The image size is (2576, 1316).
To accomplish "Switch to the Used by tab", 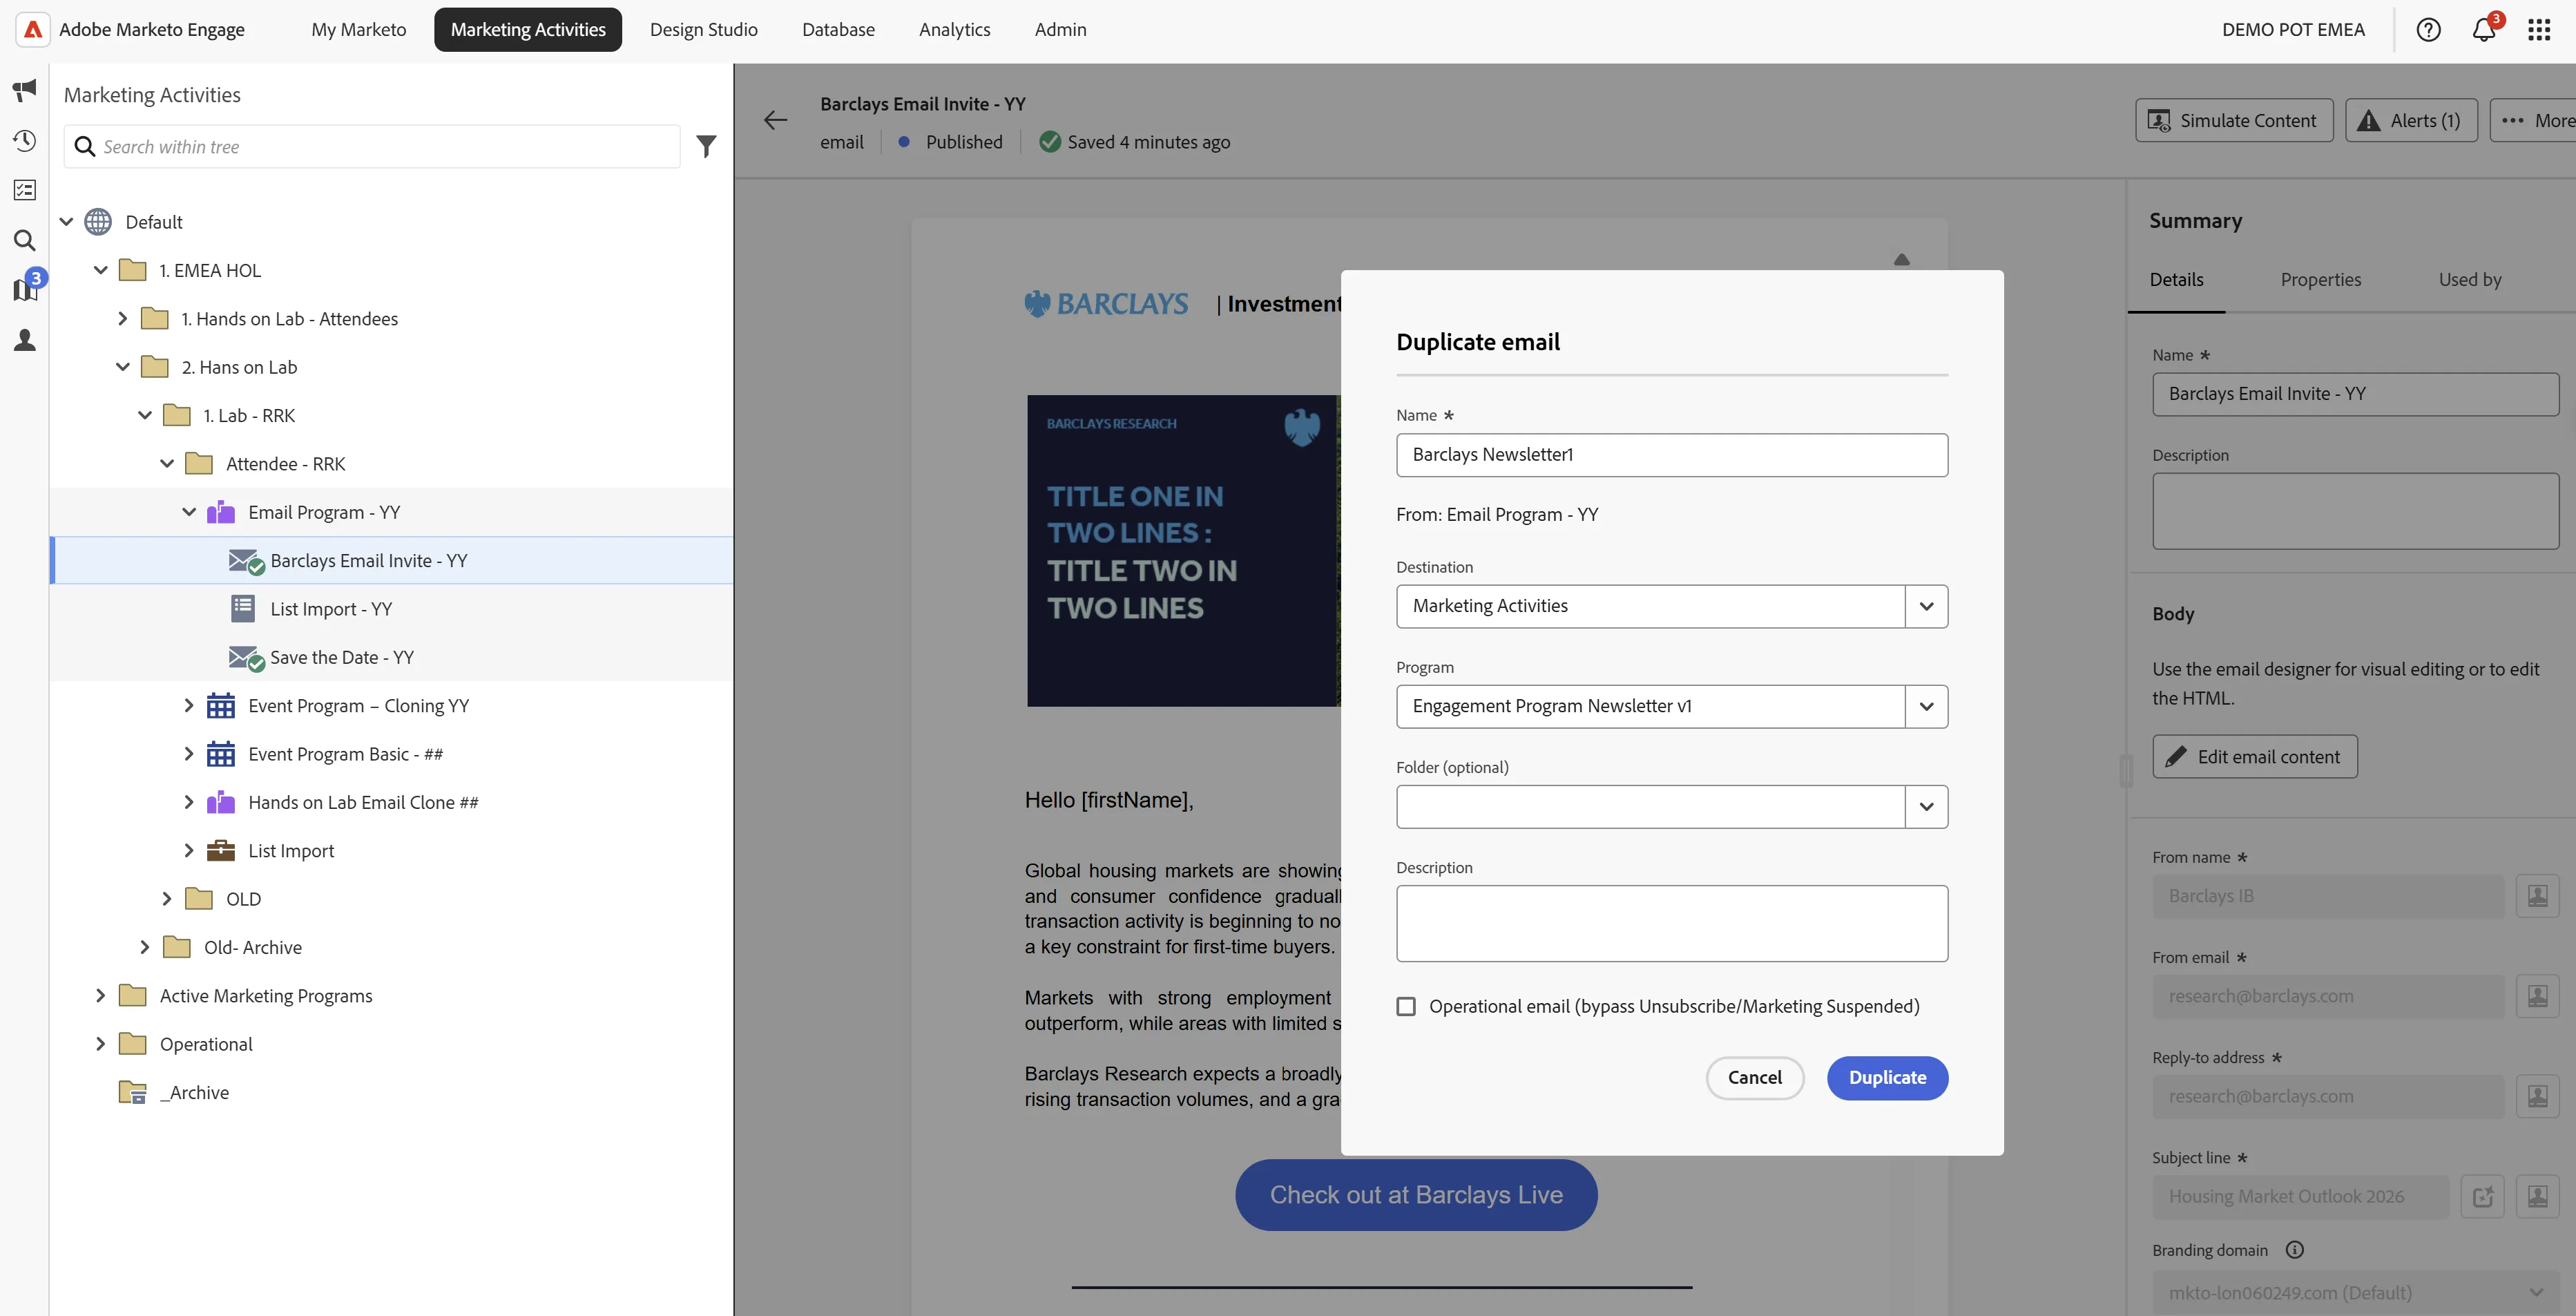I will (2470, 280).
